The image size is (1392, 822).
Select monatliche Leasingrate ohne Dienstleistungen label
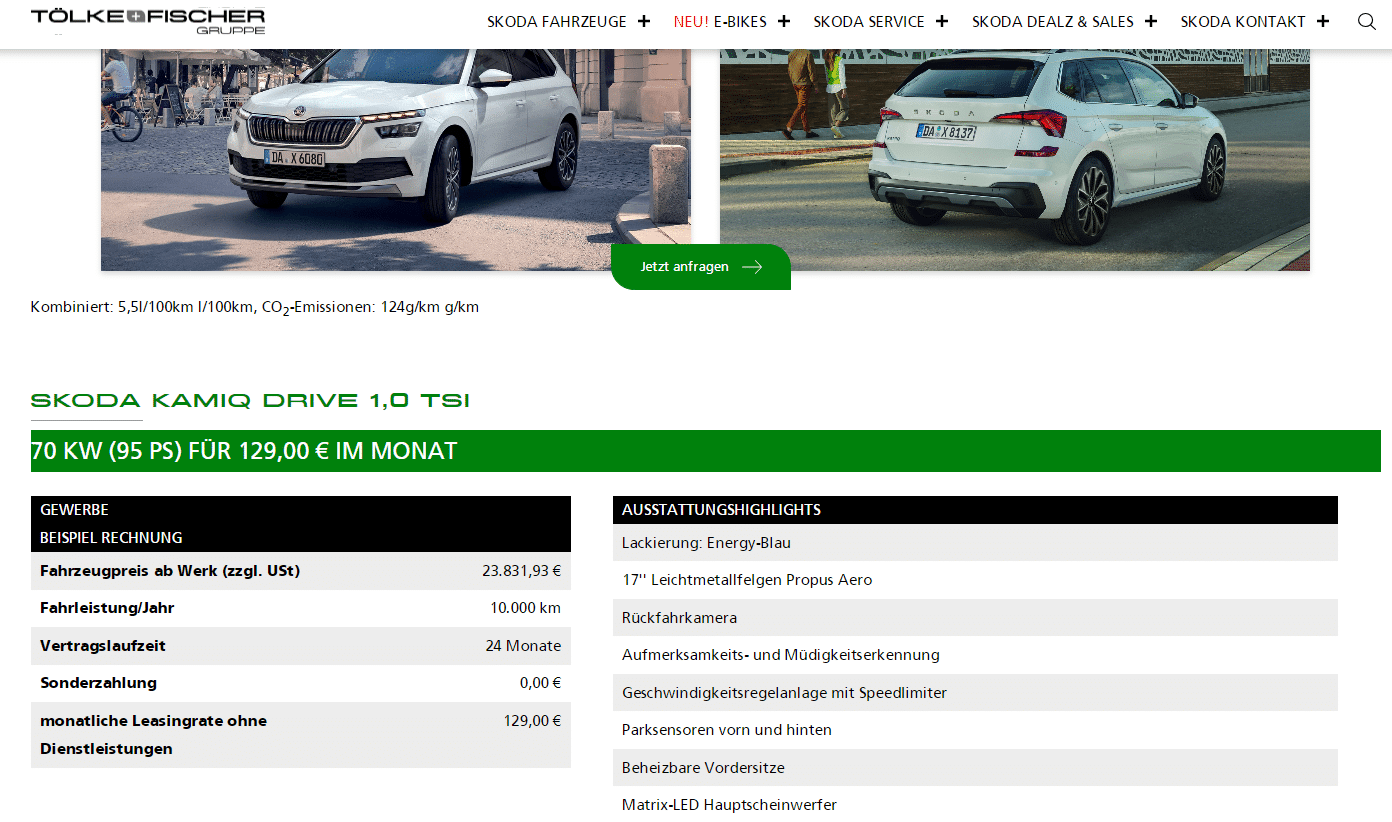tap(153, 735)
